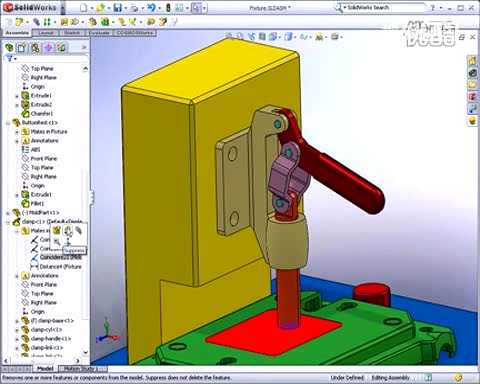Click the Save icon in the top toolbar
480x384 pixels.
click(x=118, y=8)
